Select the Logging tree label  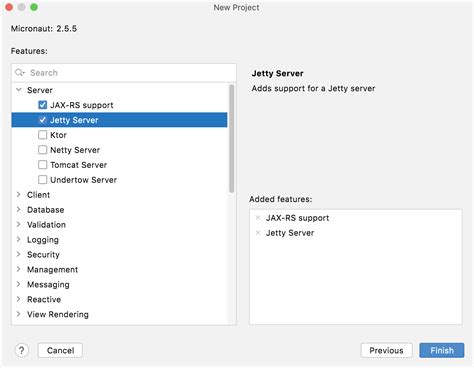pos(43,240)
